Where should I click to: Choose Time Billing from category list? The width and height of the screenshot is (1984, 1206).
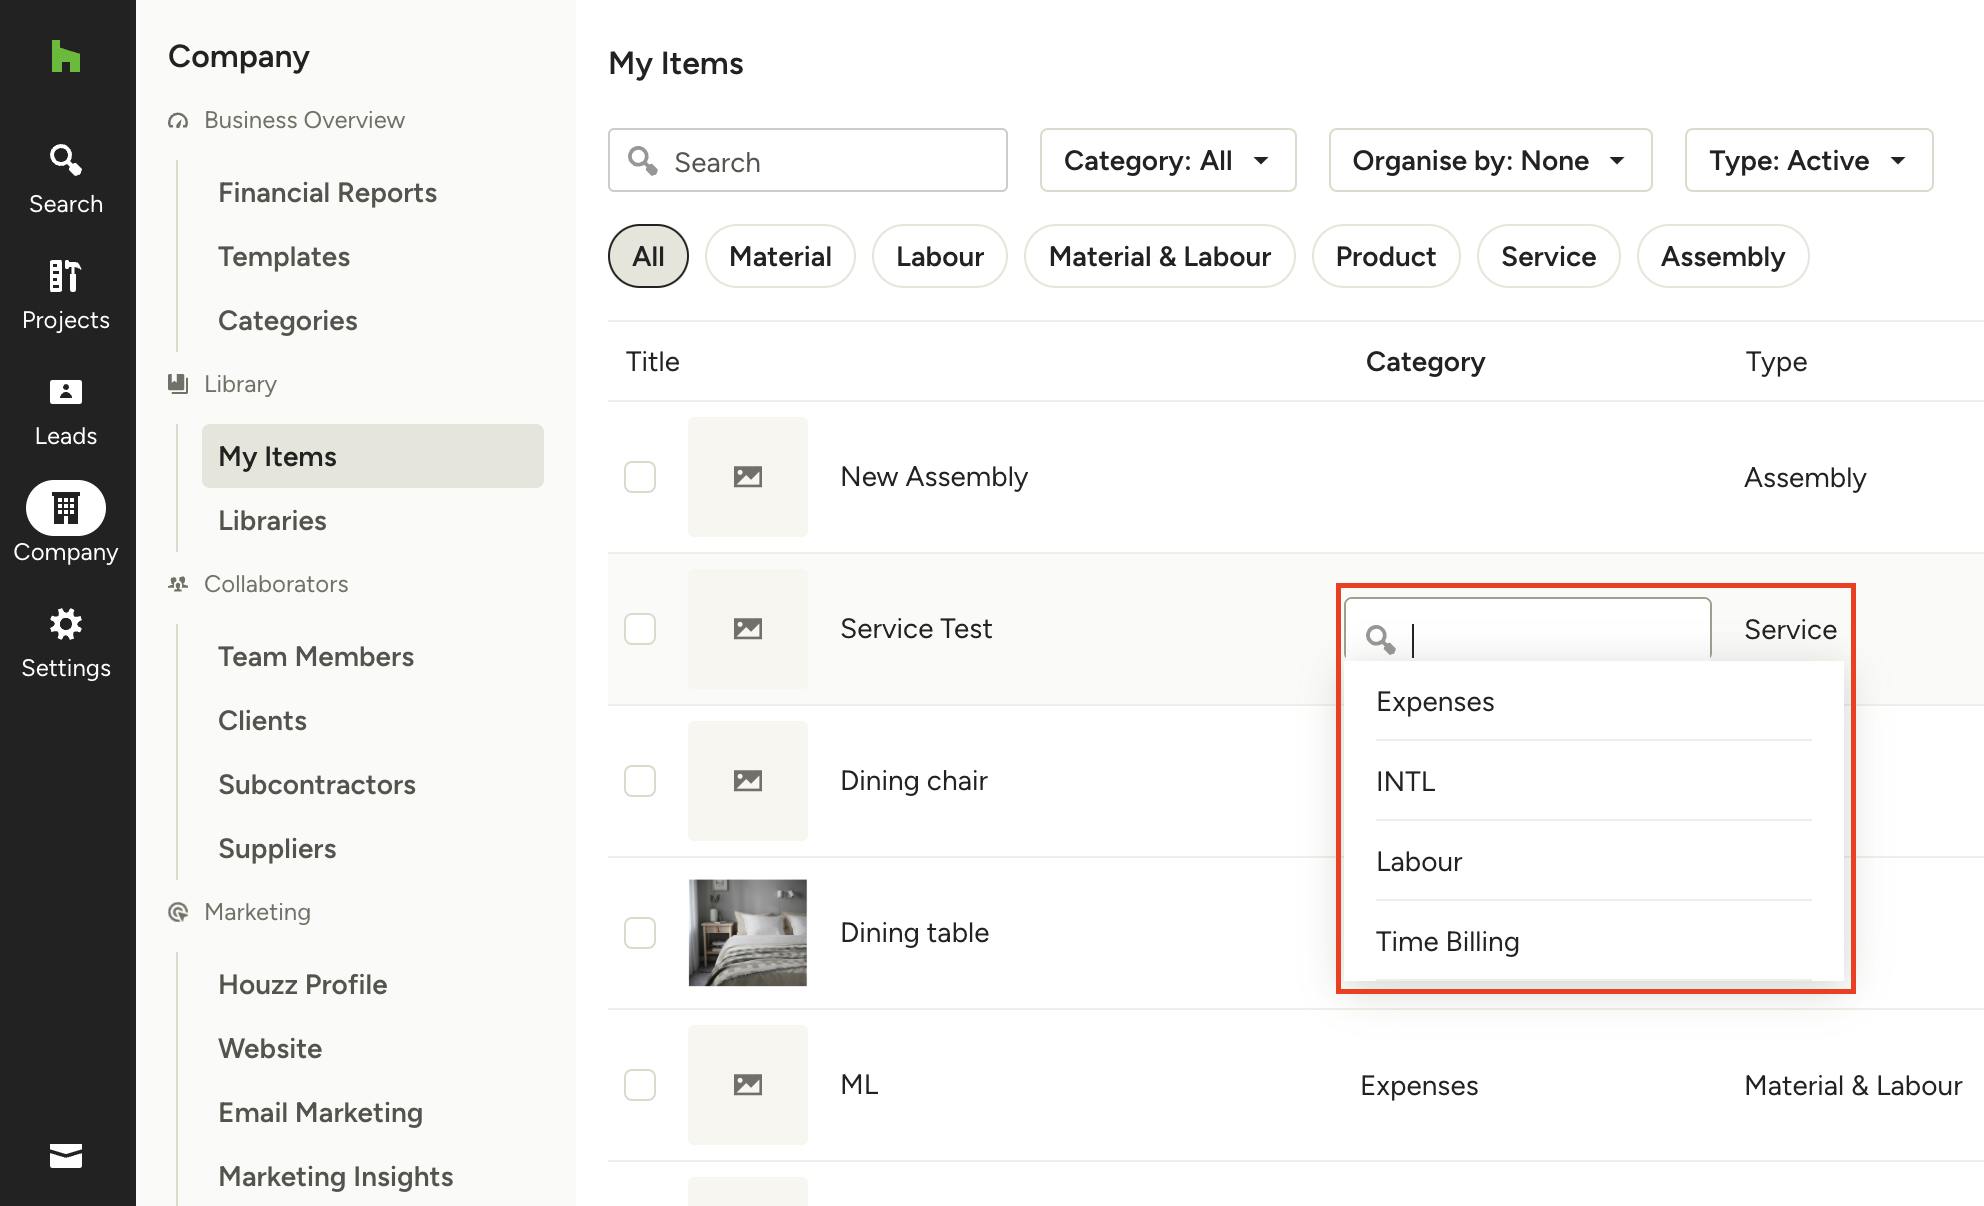(x=1447, y=941)
